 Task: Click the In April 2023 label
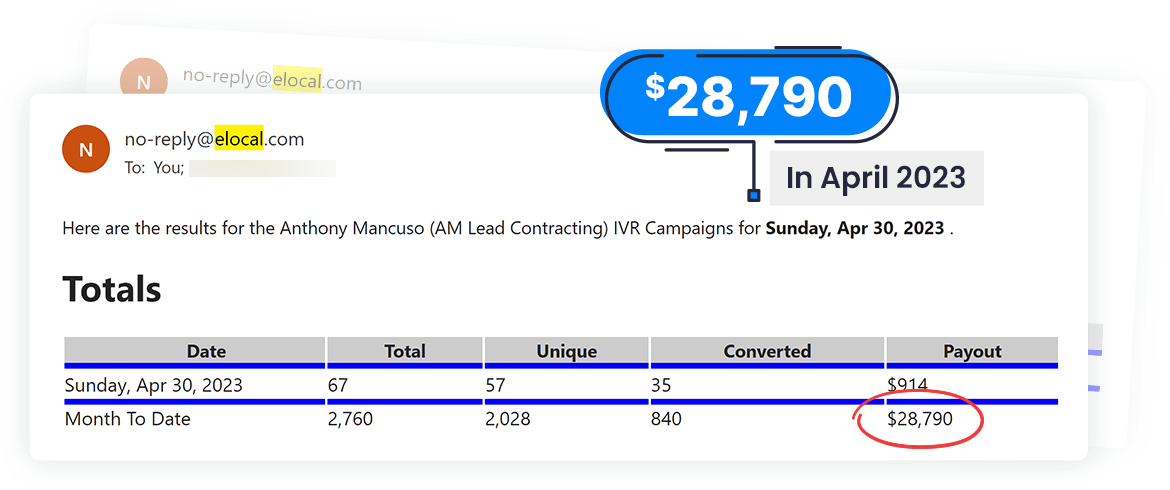876,178
